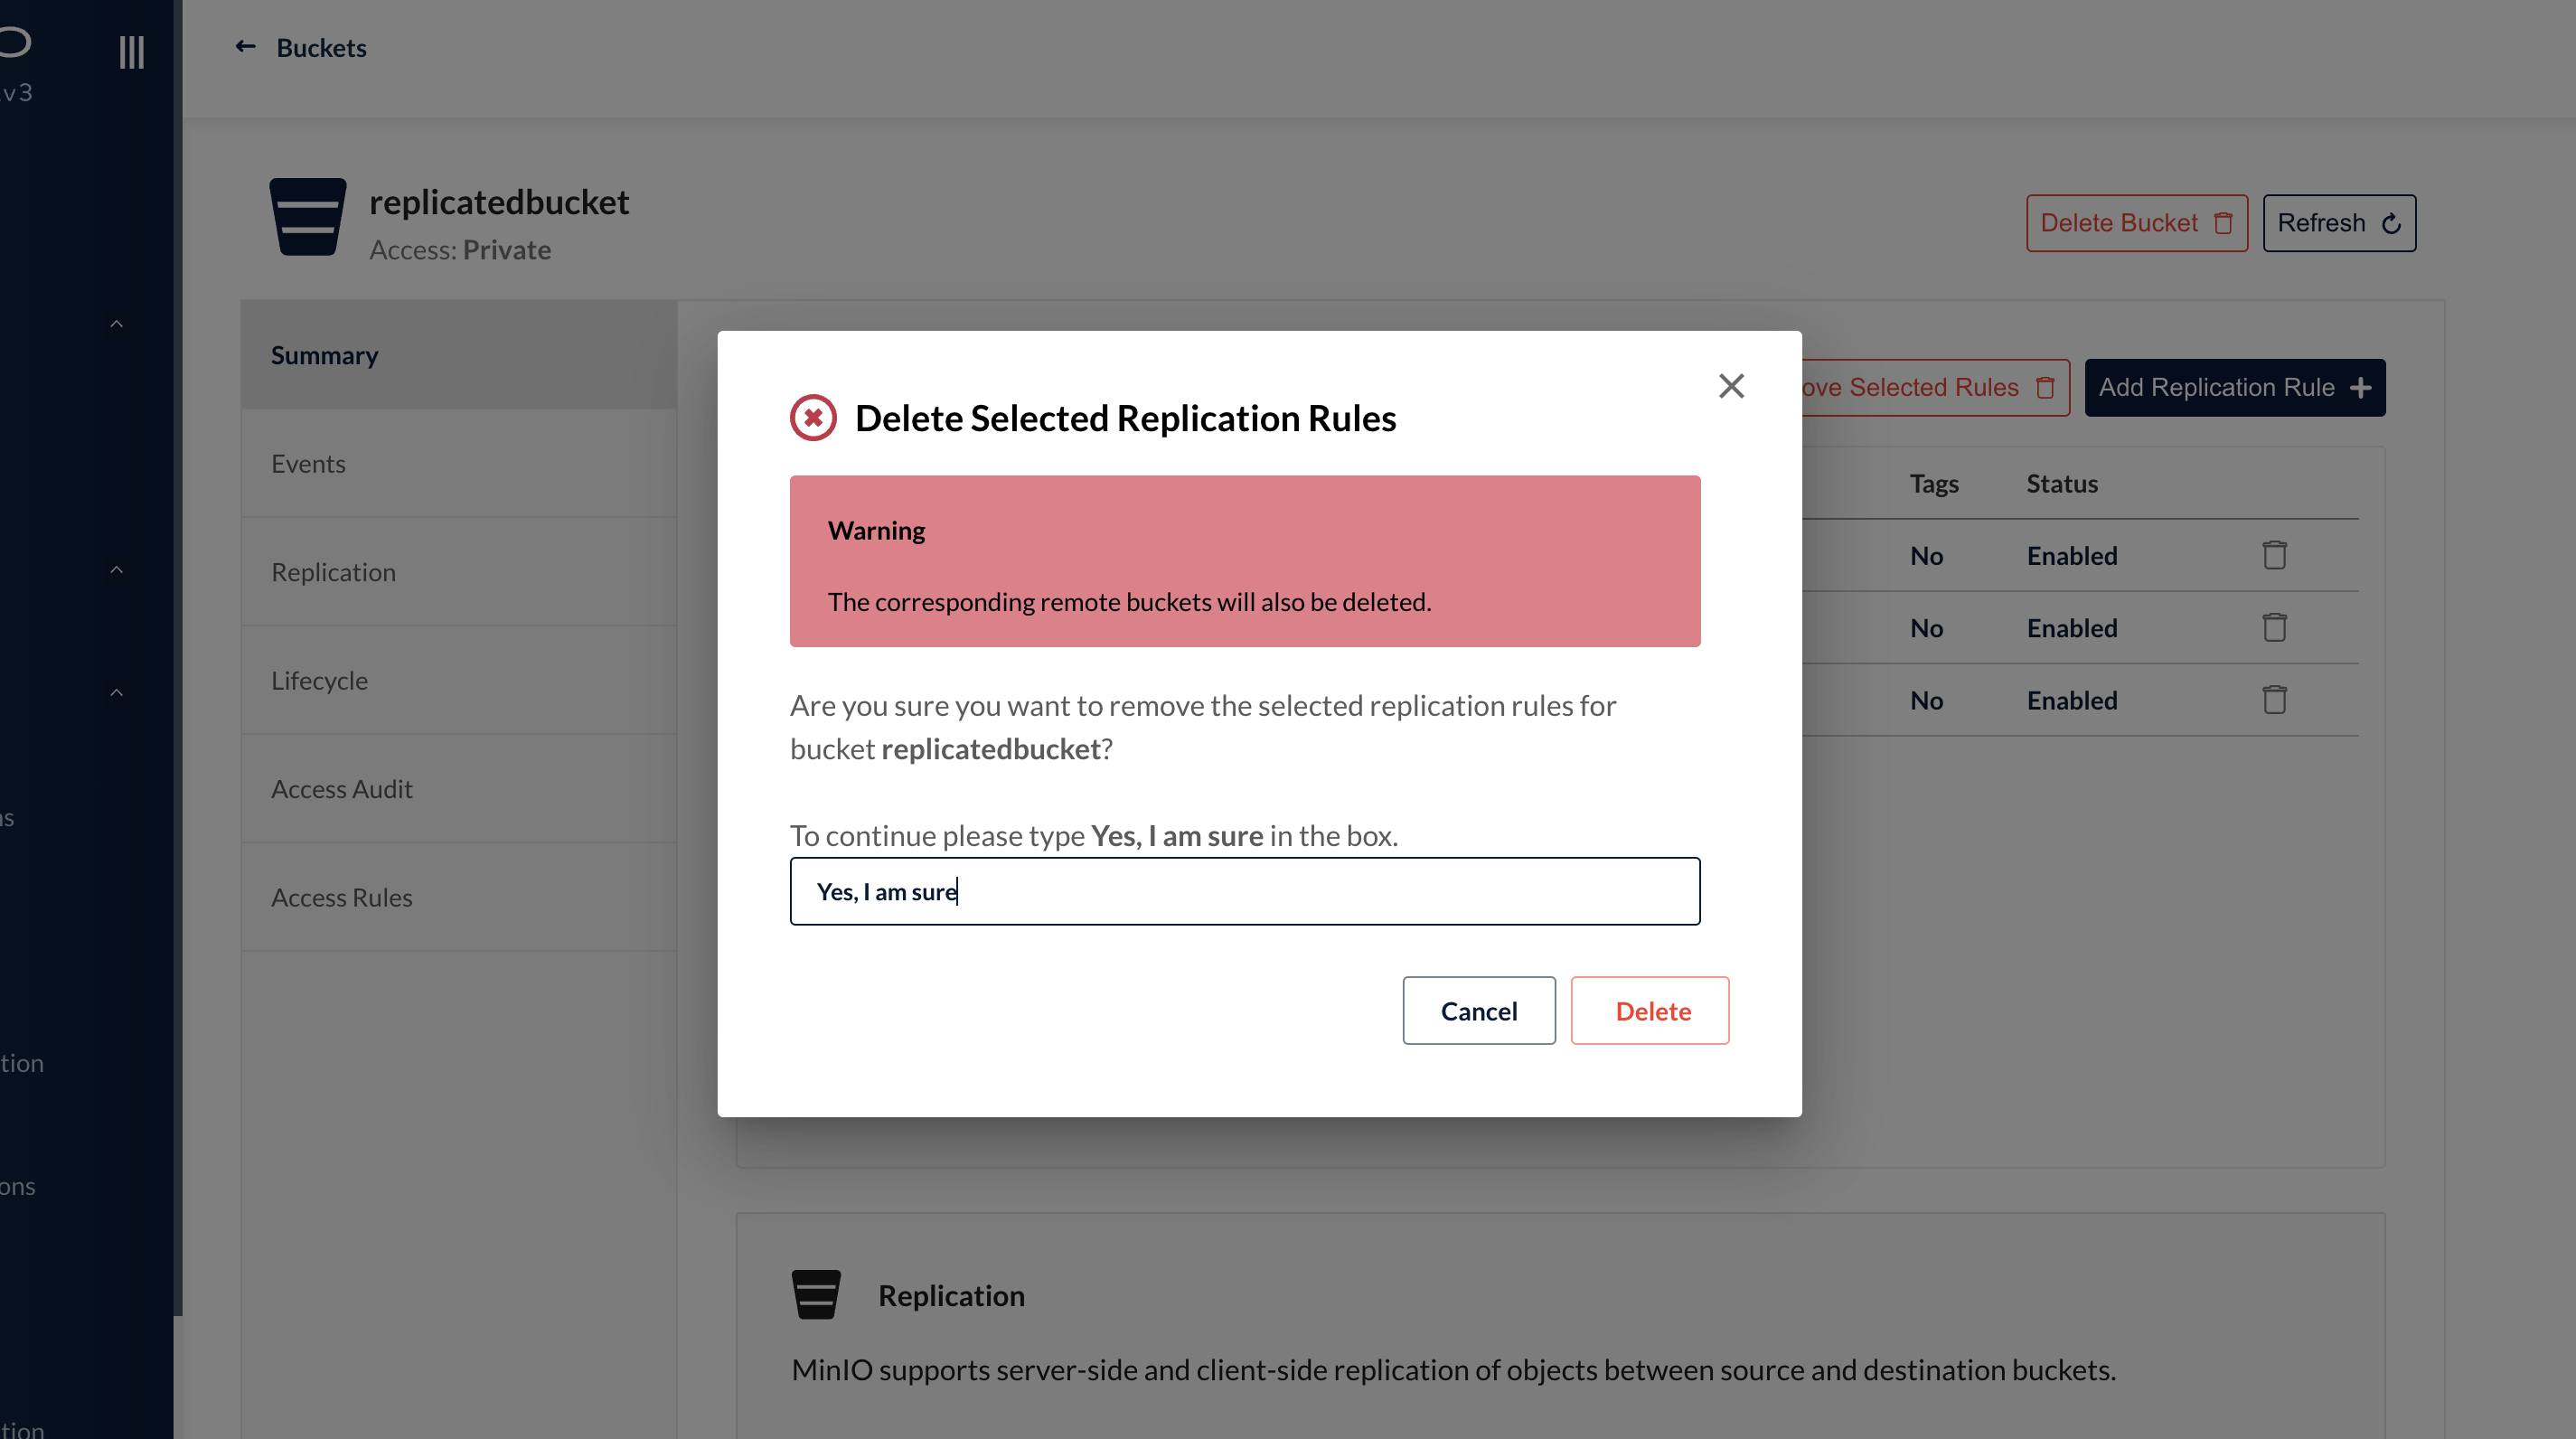The width and height of the screenshot is (2576, 1439).
Task: Click the back arrow next to Buckets
Action: pyautogui.click(x=245, y=47)
